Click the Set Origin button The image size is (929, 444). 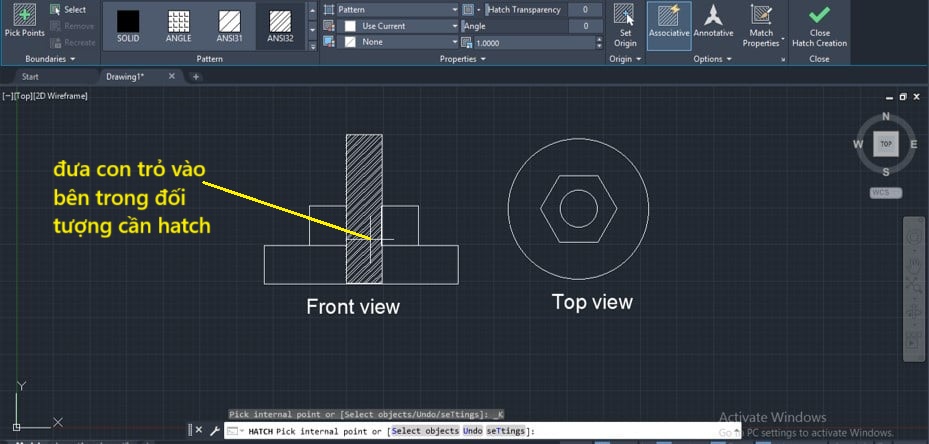(625, 25)
